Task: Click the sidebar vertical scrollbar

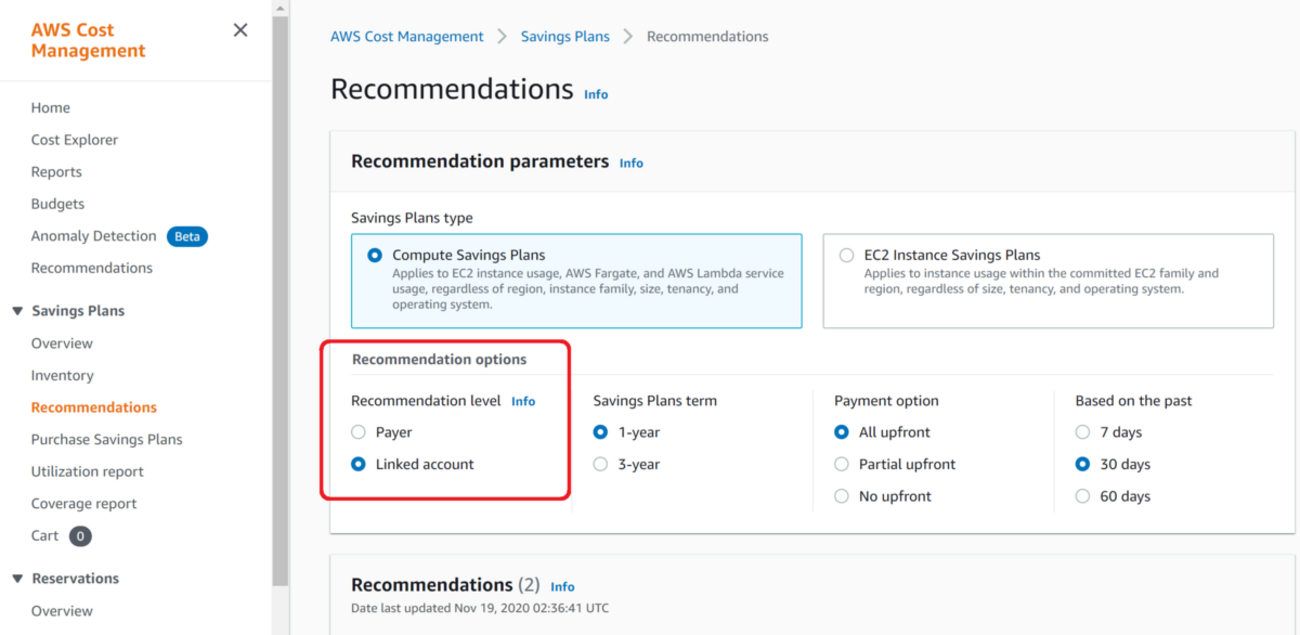Action: (280, 300)
